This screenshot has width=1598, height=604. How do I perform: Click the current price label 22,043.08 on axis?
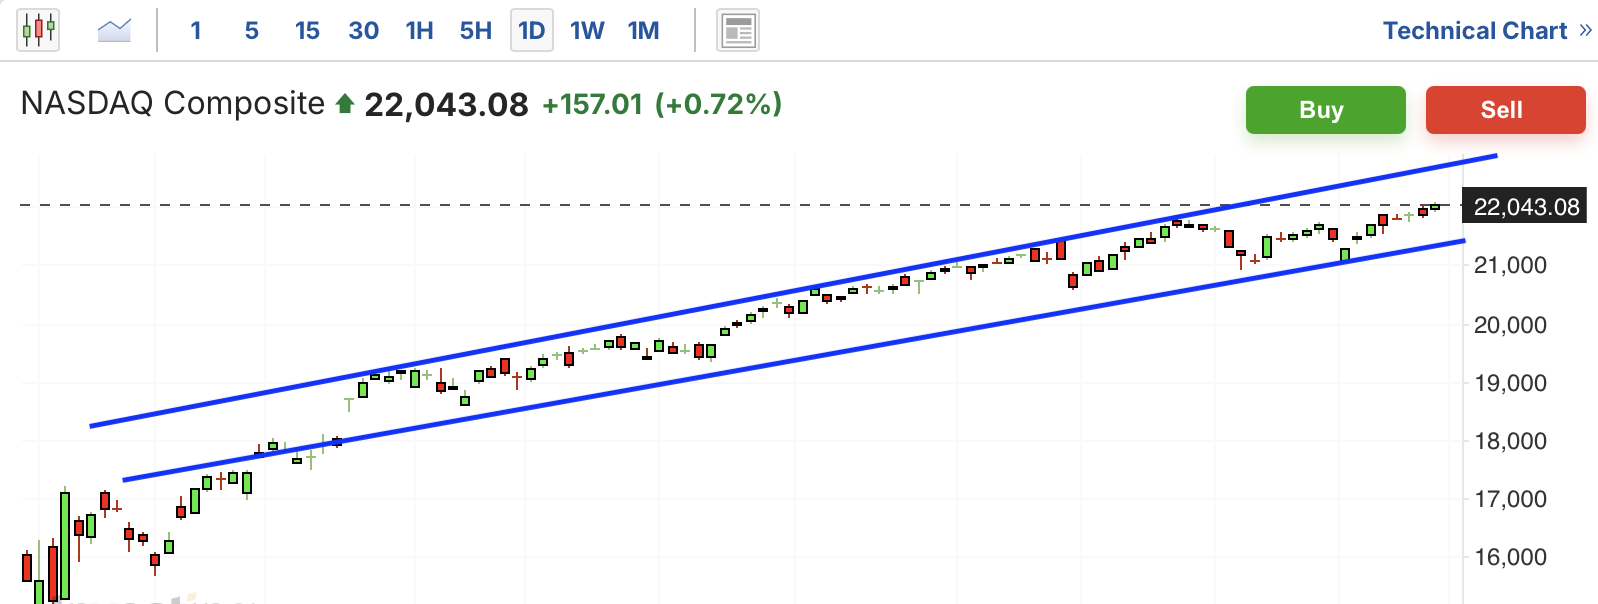[1525, 207]
